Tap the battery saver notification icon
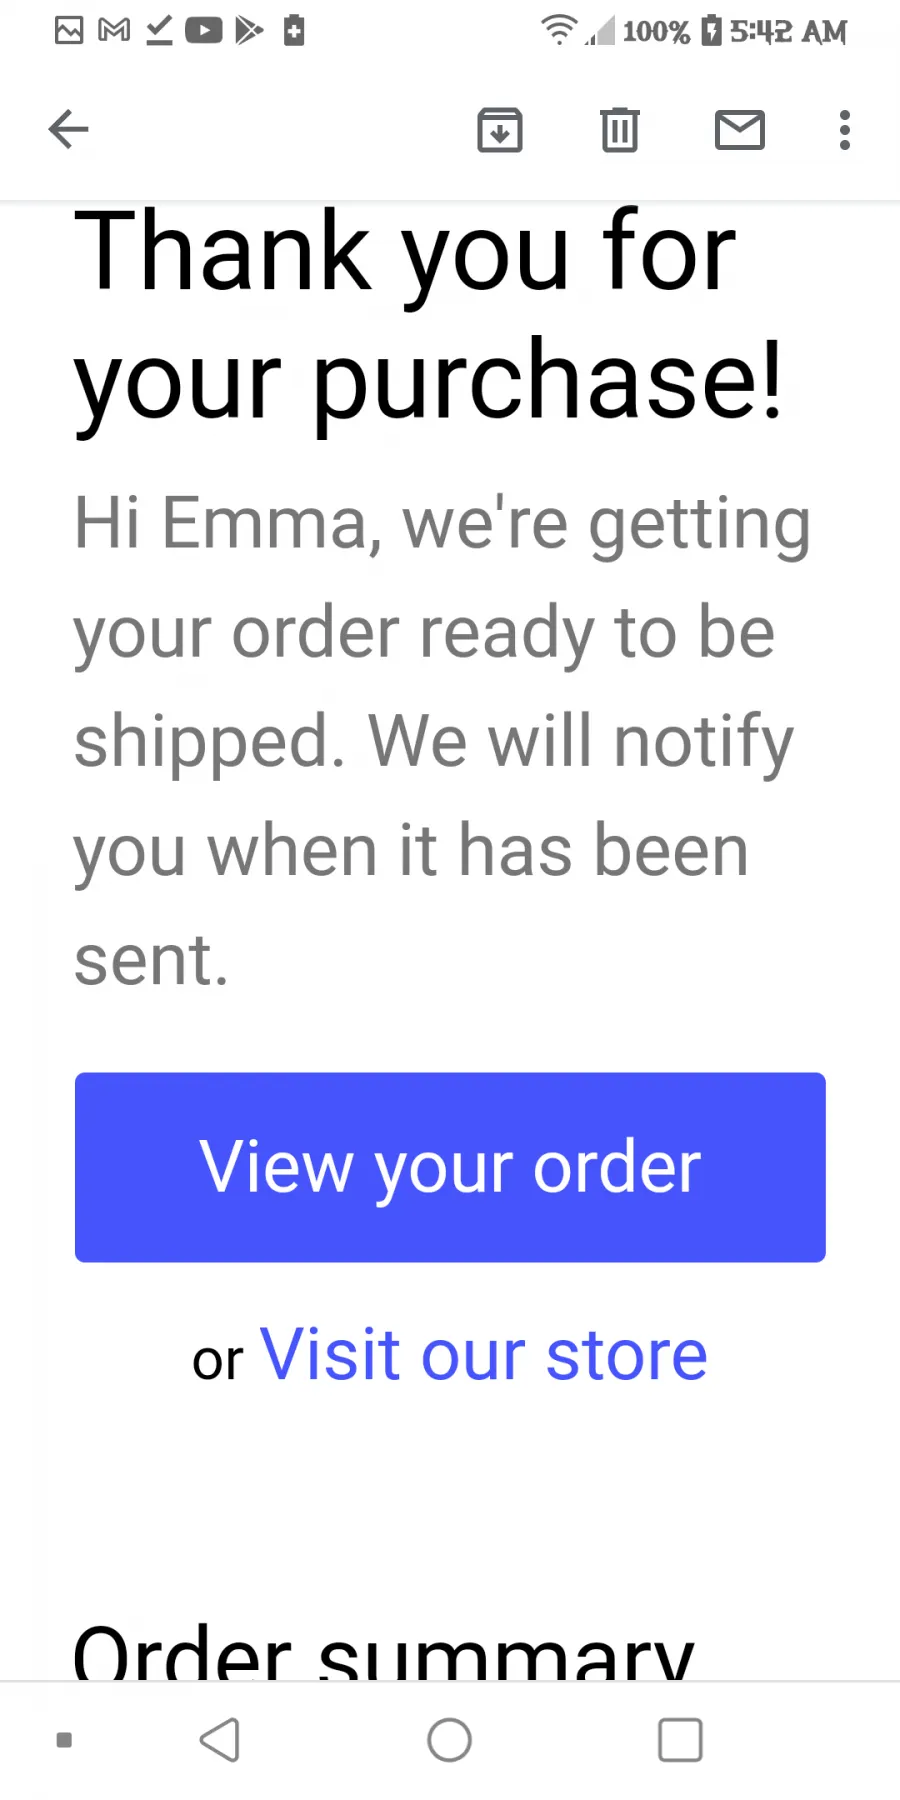The image size is (900, 1800). [294, 31]
